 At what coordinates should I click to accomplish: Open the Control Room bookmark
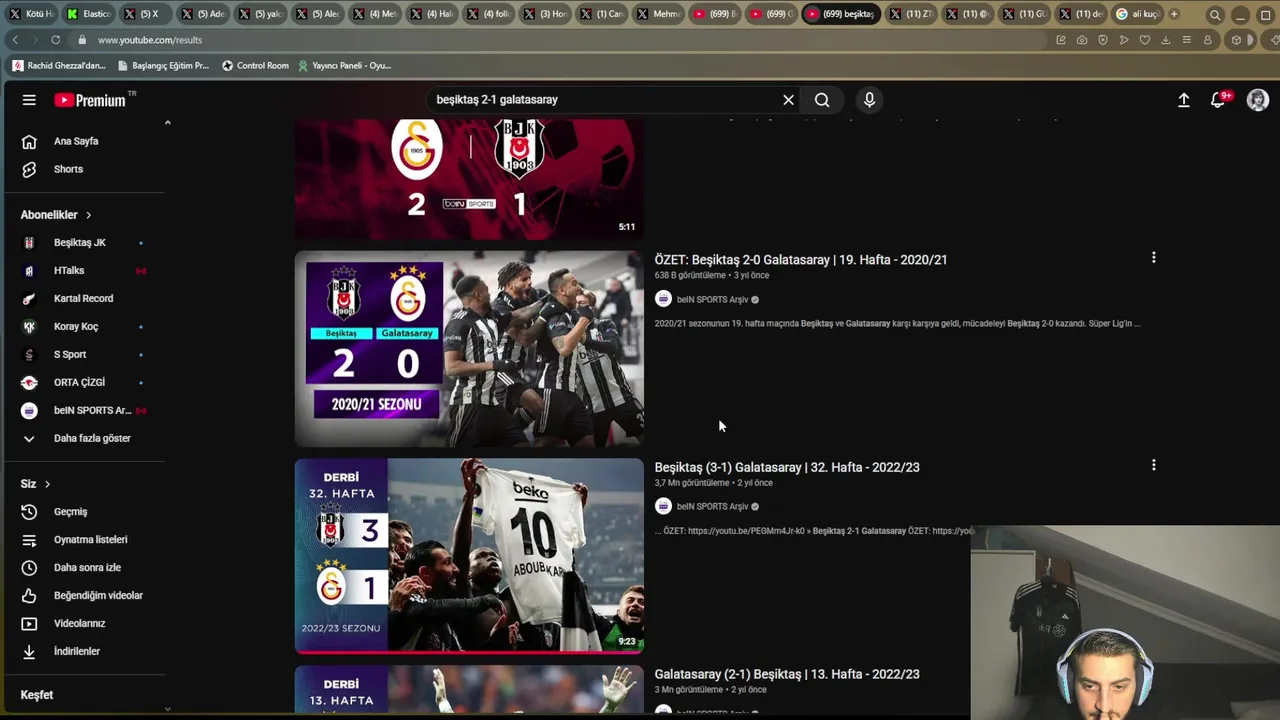255,66
